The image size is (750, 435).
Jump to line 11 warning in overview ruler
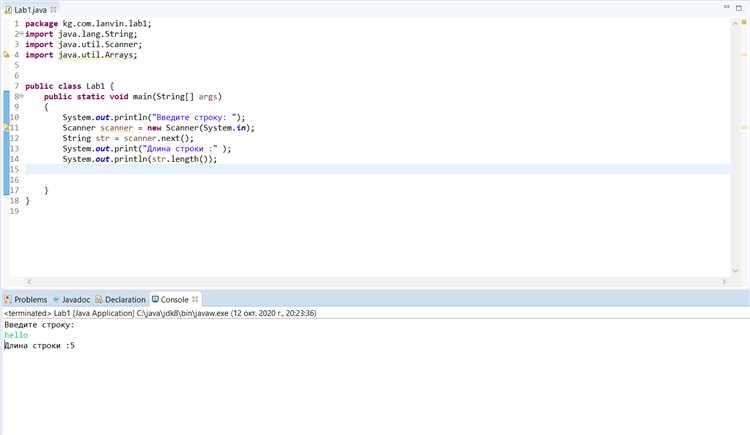[744, 127]
